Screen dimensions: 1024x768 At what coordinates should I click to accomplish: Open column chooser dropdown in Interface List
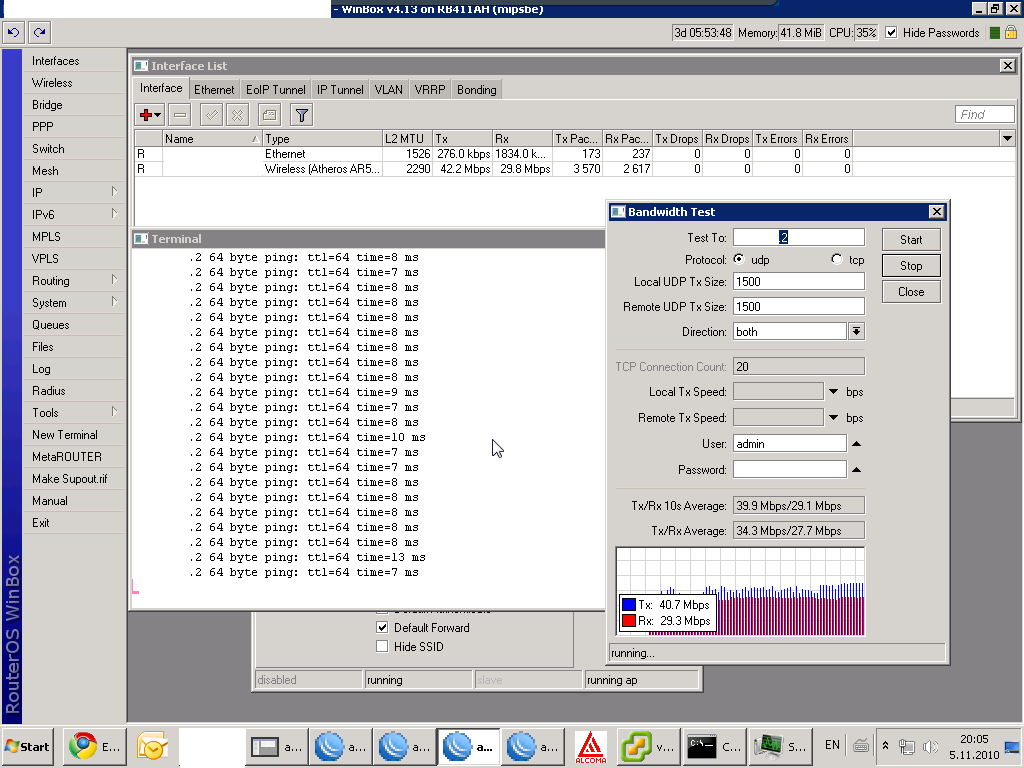click(1007, 138)
